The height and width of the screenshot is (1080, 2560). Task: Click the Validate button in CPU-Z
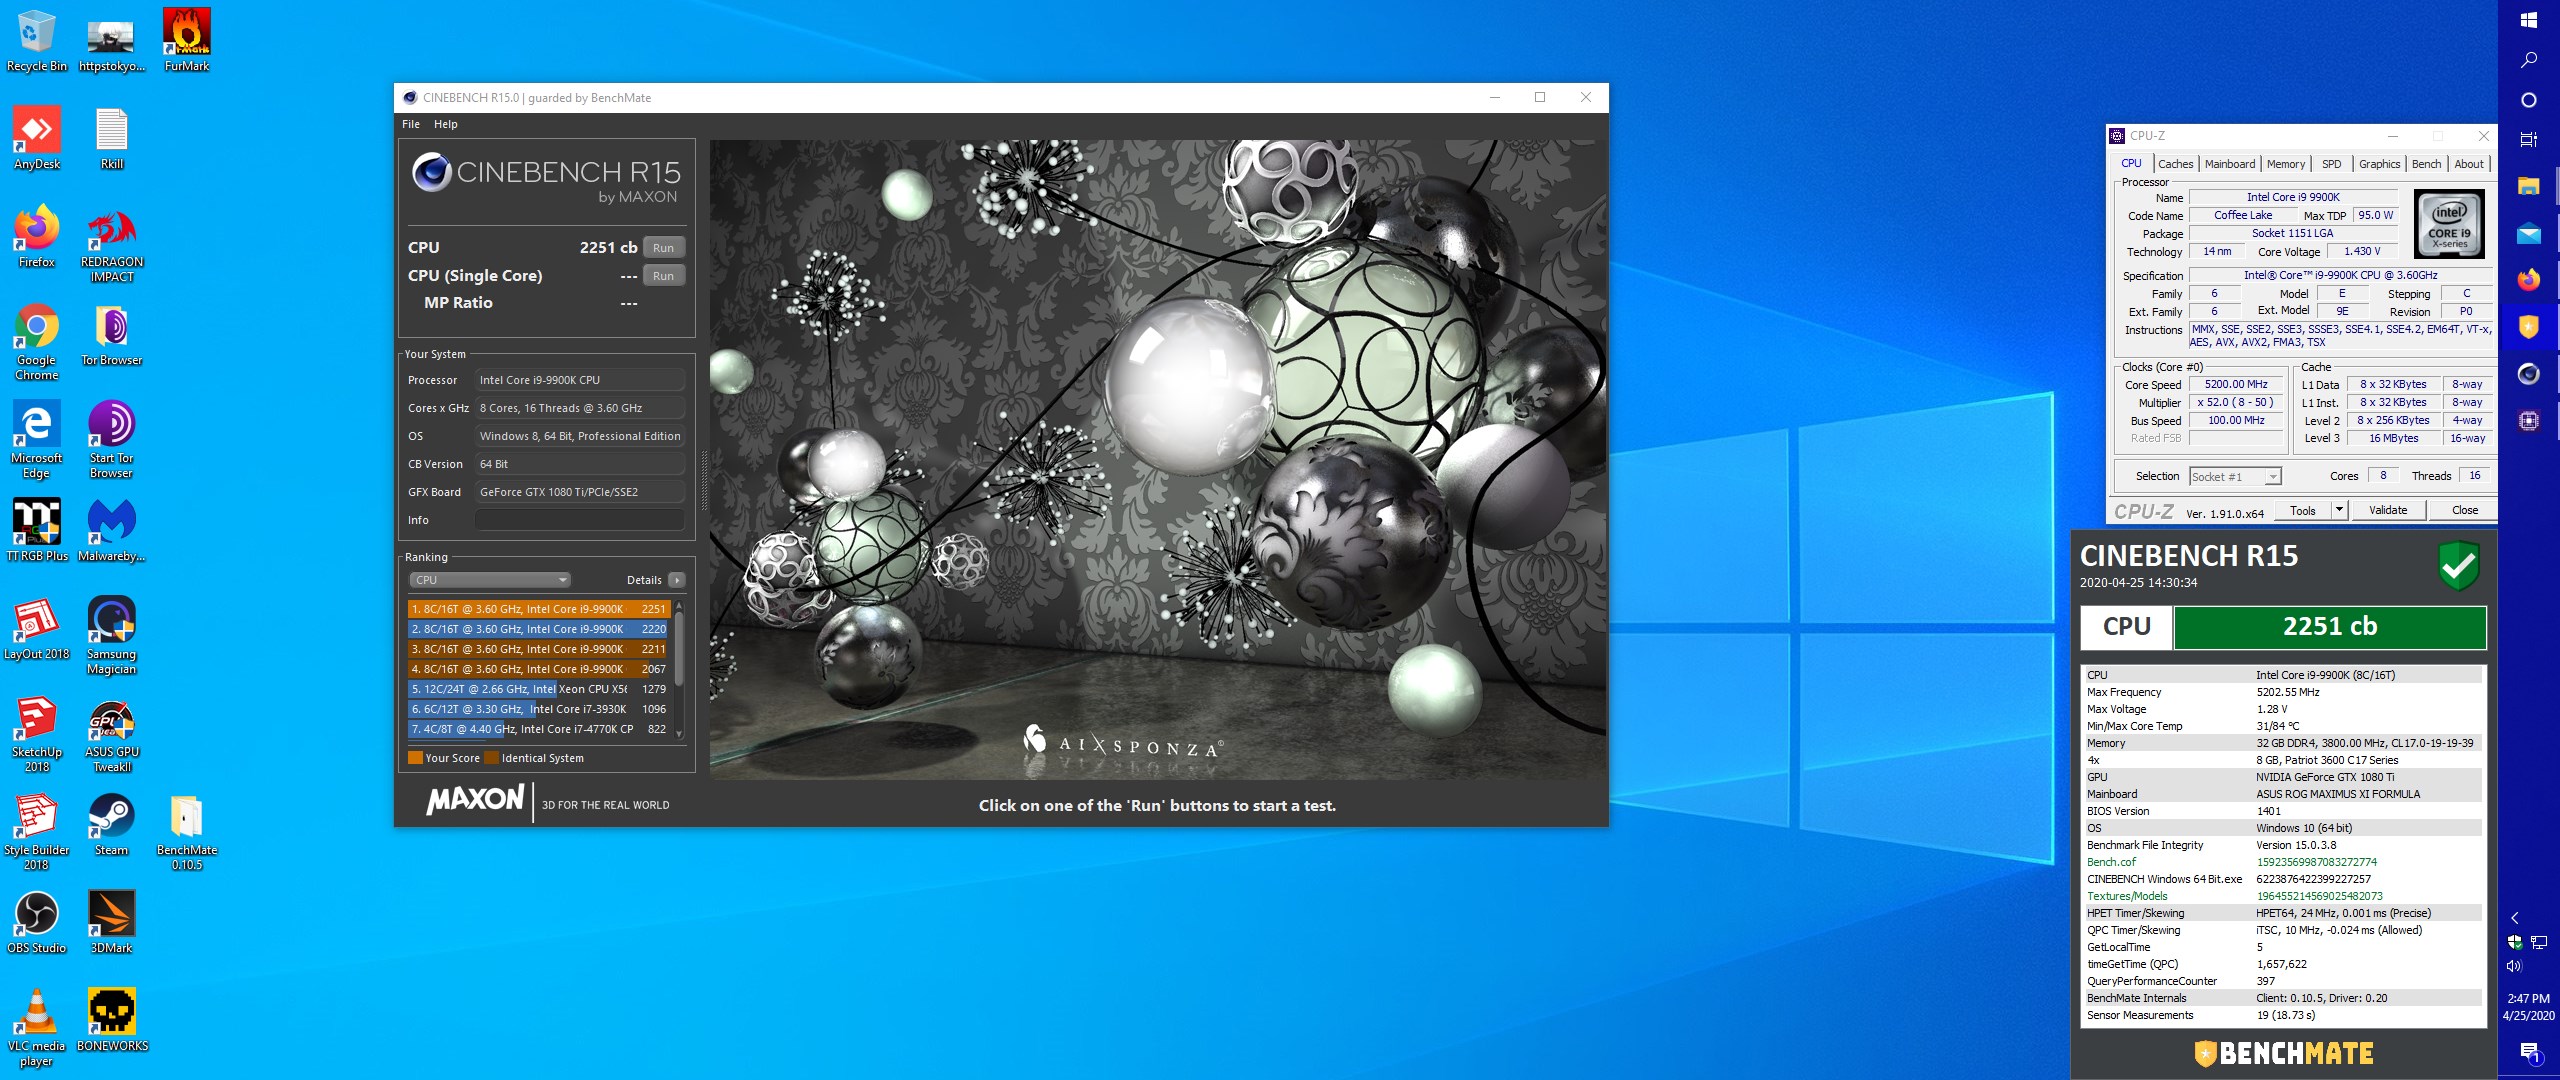pyautogui.click(x=2388, y=510)
